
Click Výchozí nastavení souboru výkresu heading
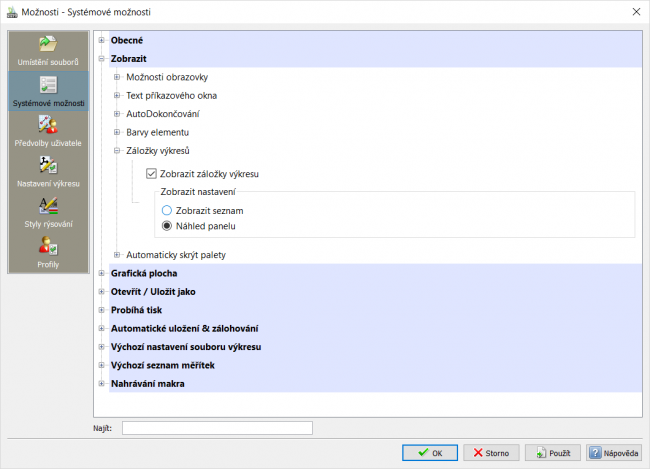[186, 347]
